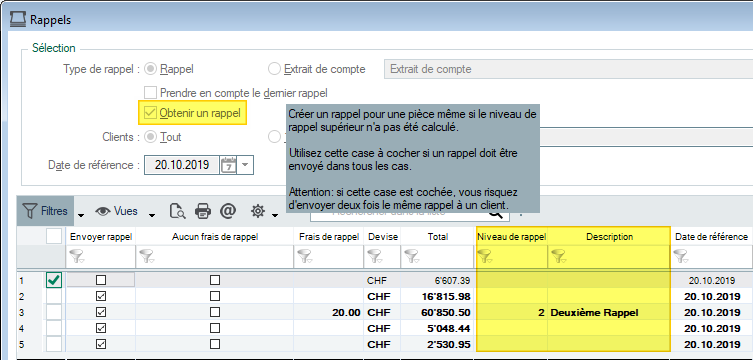Uncheck Envoyer rappel for row 3

point(101,312)
